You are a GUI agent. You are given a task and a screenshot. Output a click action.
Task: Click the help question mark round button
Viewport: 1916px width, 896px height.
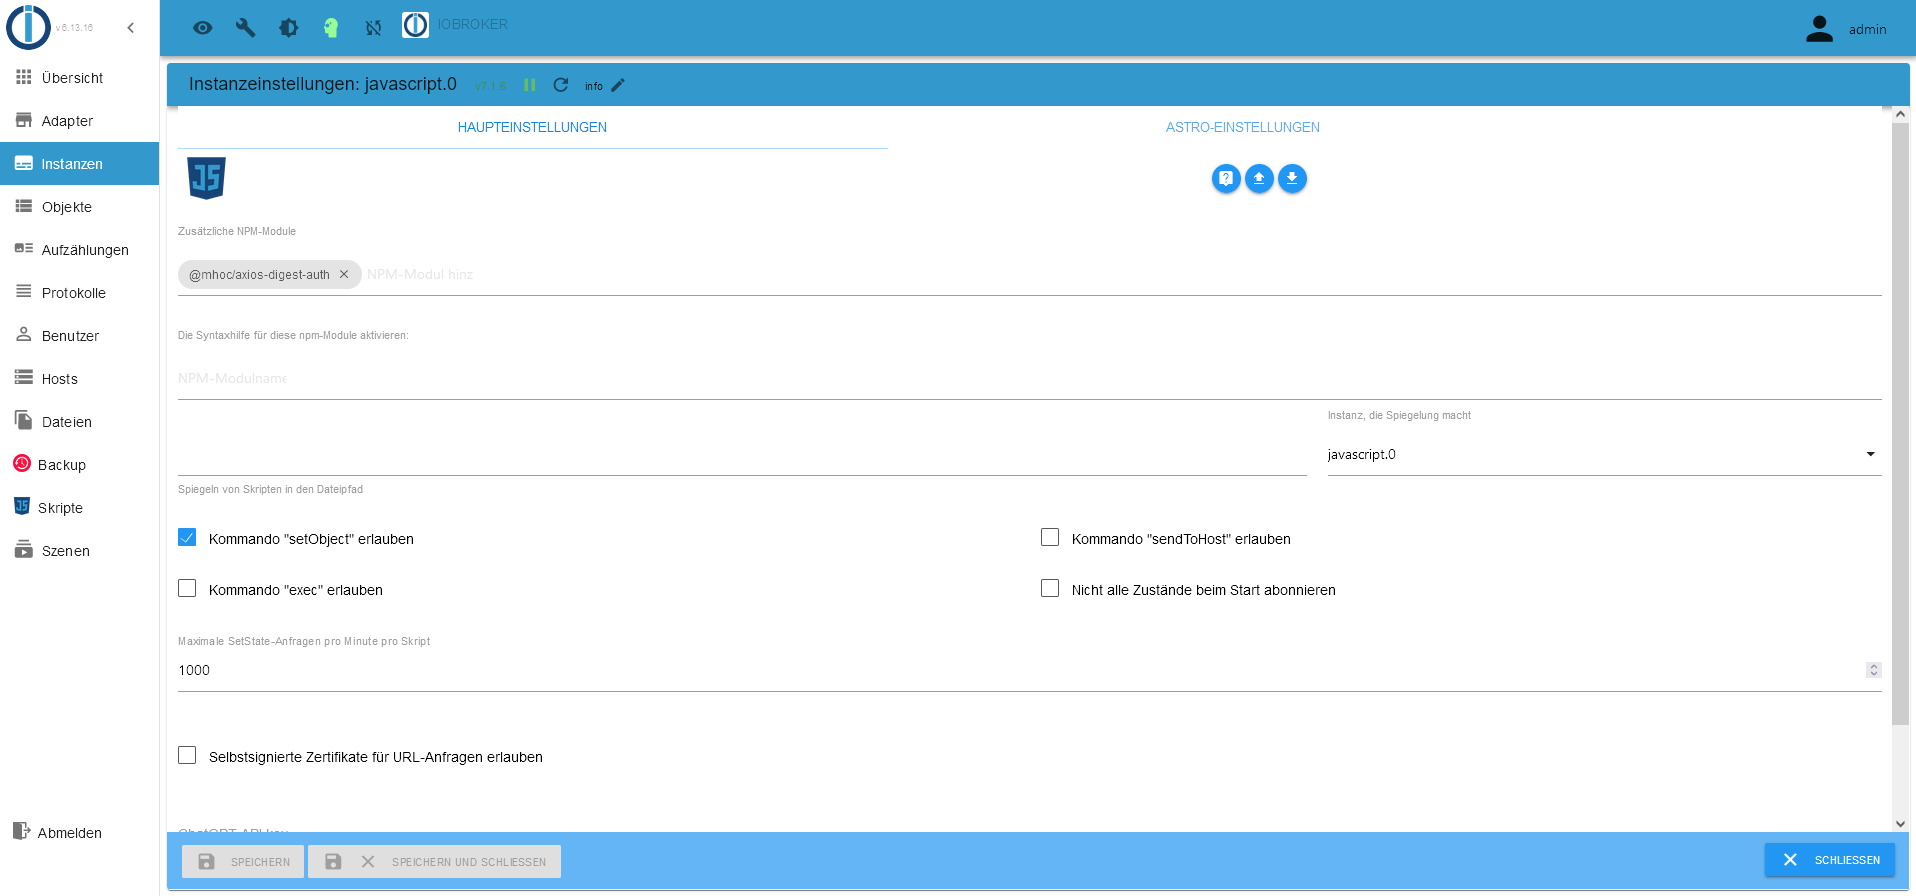(1226, 178)
